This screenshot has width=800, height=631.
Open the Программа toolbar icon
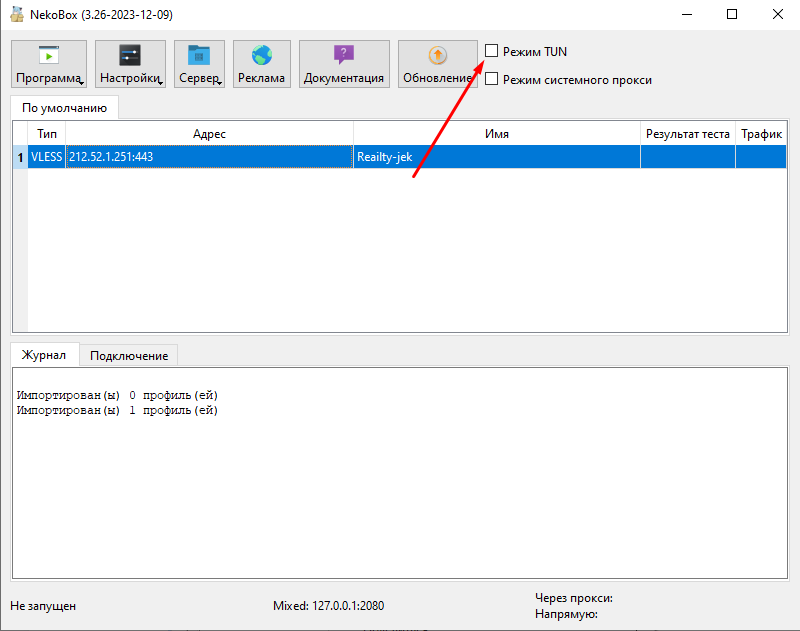coord(48,56)
